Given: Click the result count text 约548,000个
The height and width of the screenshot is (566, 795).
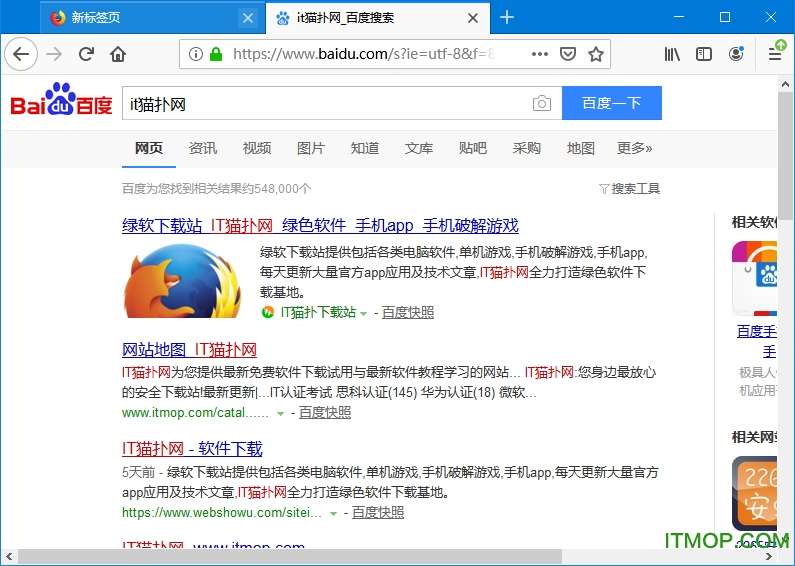Looking at the screenshot, I should pyautogui.click(x=277, y=189).
